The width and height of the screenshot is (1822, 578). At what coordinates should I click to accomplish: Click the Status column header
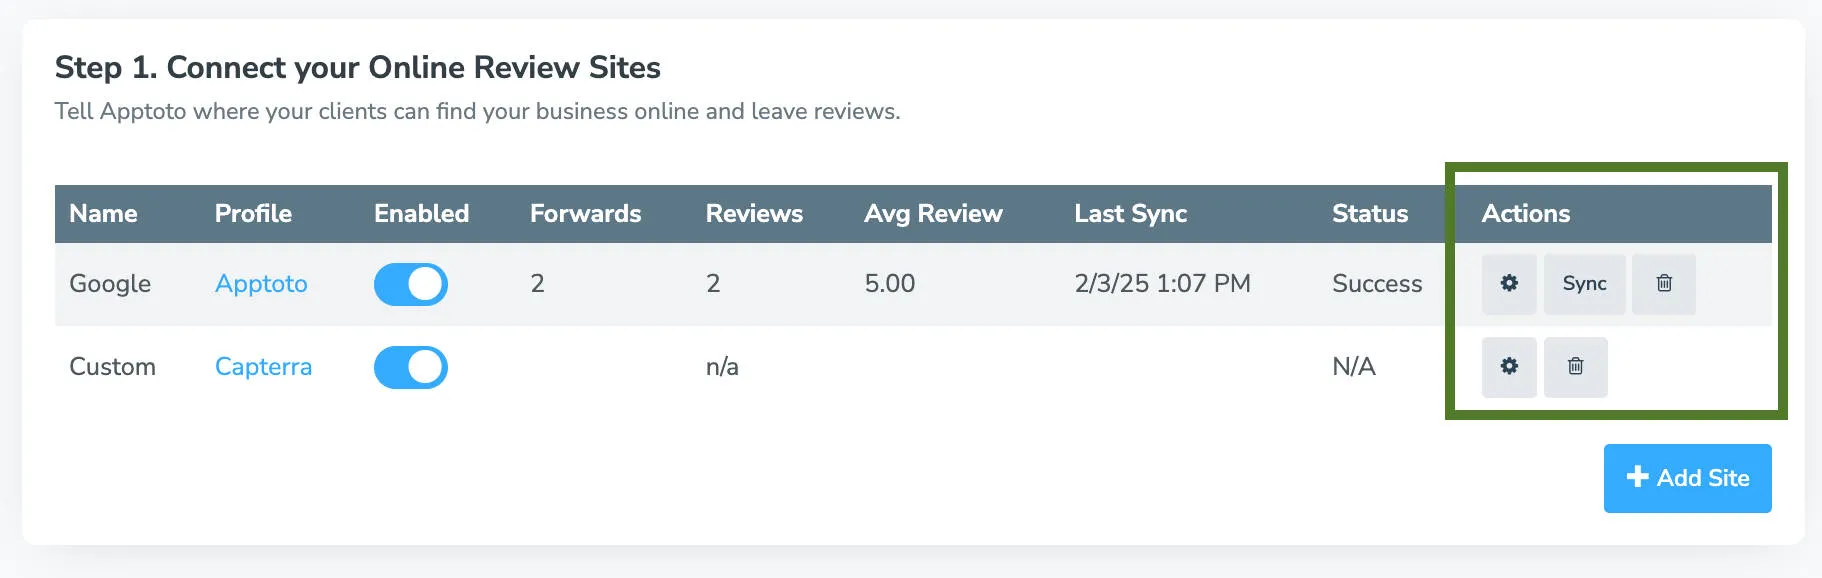click(x=1370, y=213)
